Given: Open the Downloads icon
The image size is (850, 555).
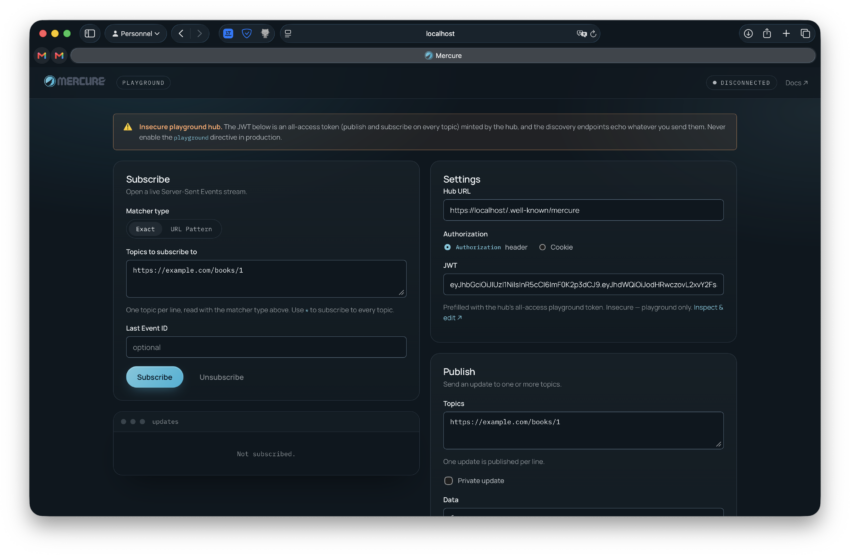Looking at the screenshot, I should coord(748,34).
